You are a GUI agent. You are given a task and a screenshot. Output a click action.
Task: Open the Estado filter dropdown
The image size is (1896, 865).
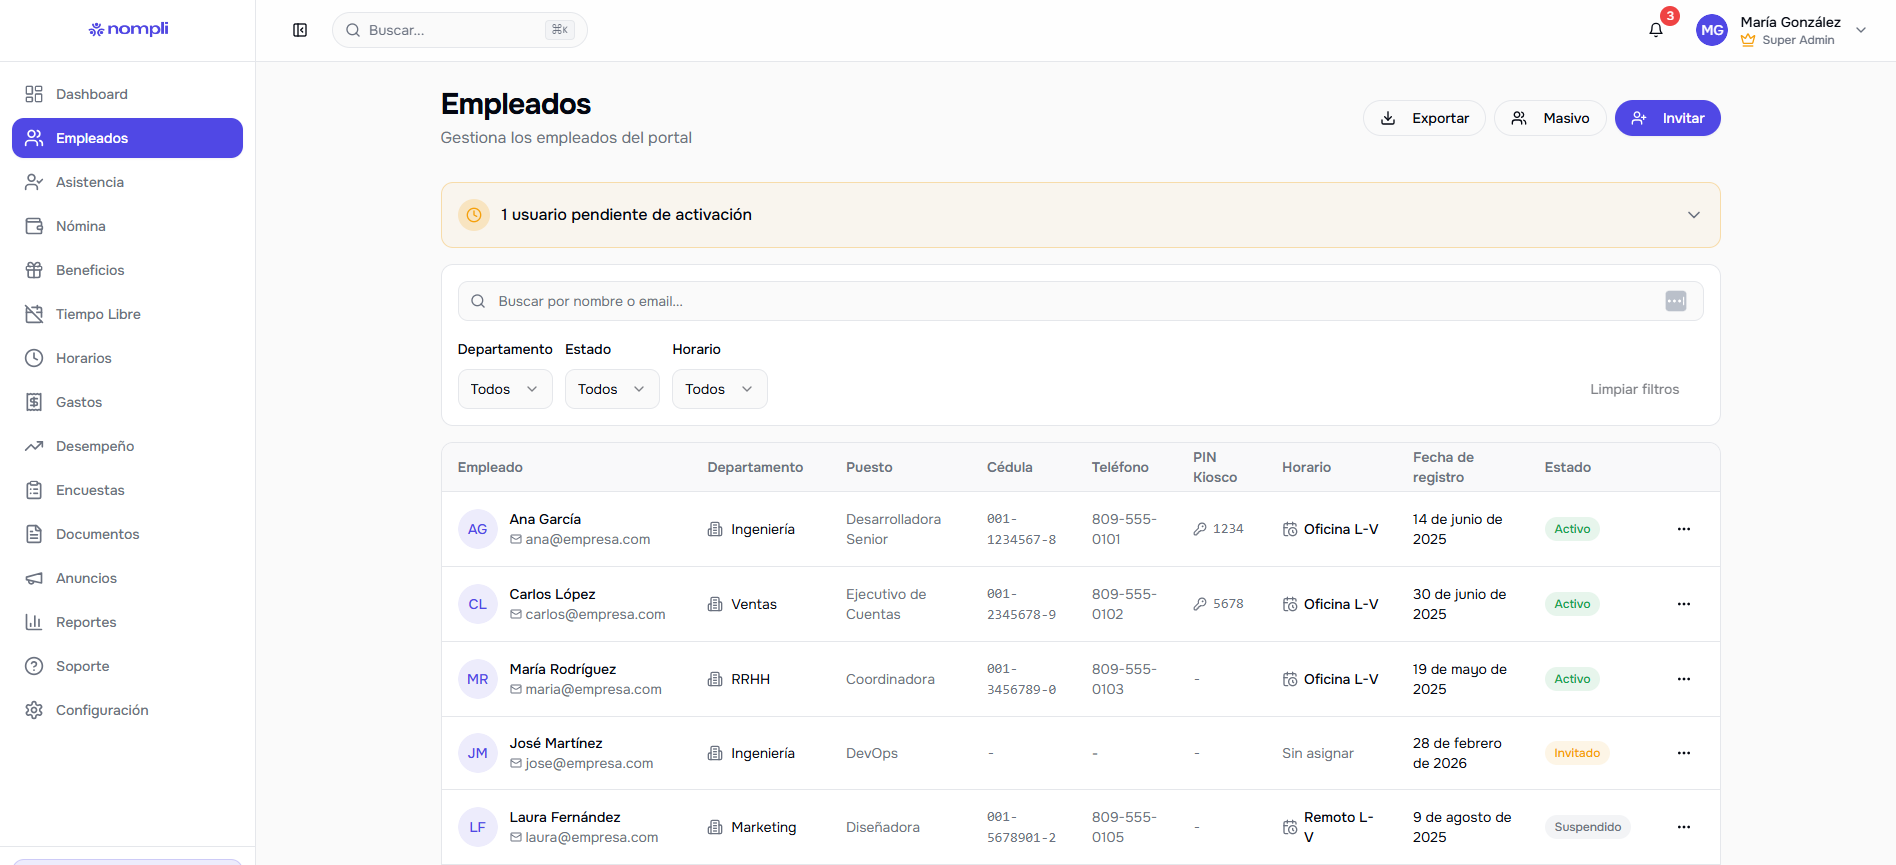pyautogui.click(x=612, y=389)
